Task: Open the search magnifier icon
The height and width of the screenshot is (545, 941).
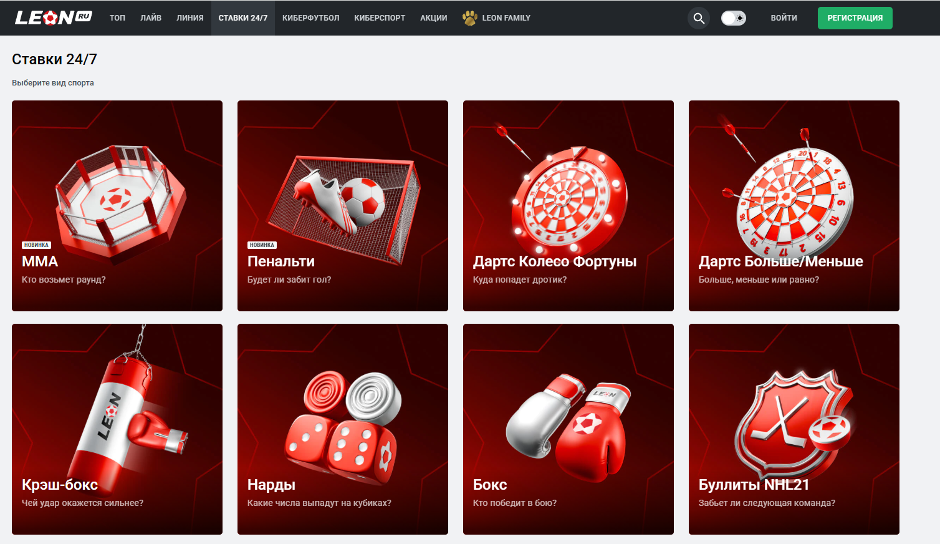Action: (x=698, y=18)
